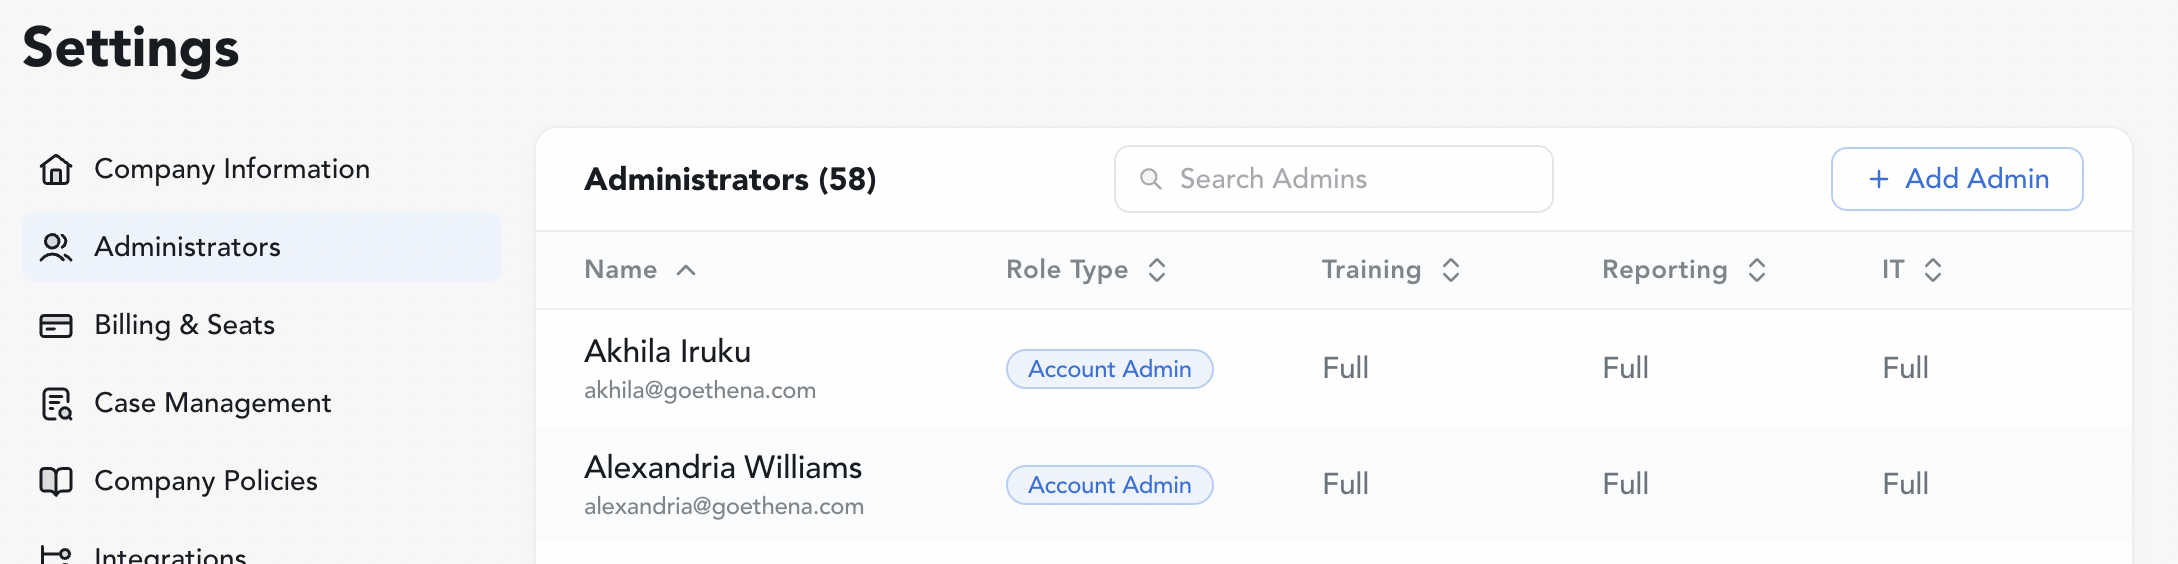
Task: Focus the Search Admins input field
Action: 1334,179
